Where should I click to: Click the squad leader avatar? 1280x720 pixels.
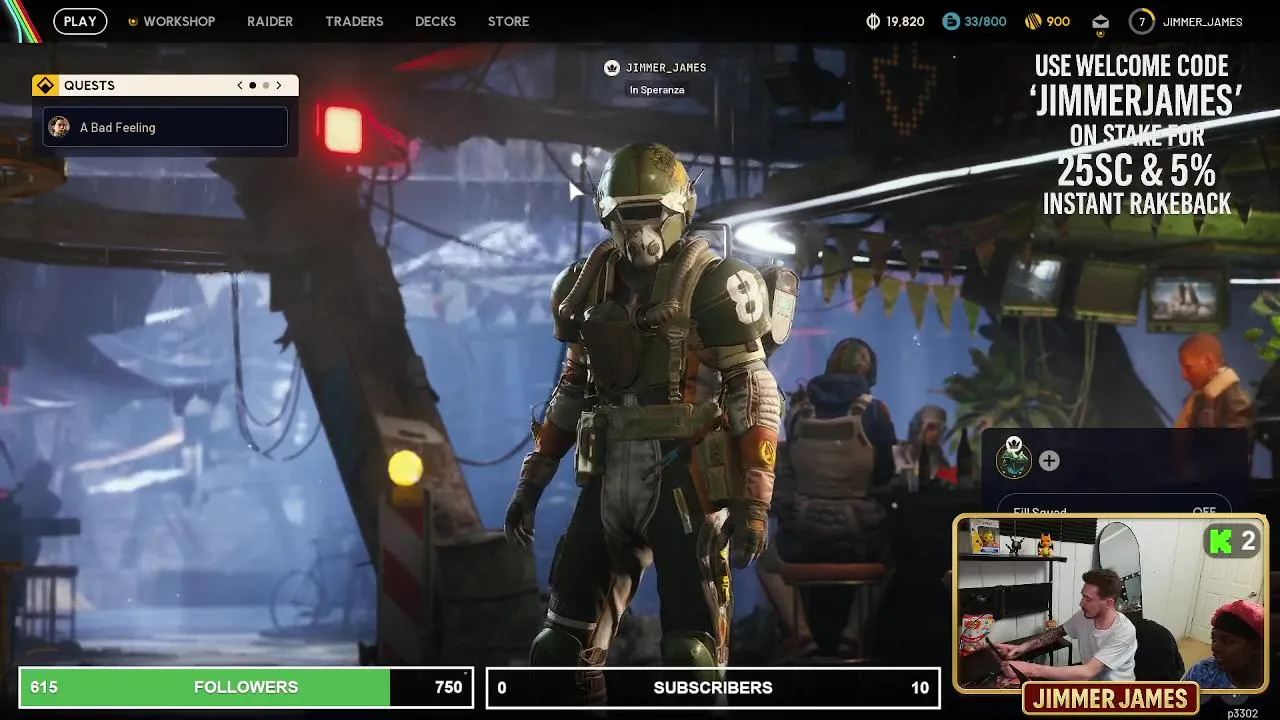point(1014,460)
